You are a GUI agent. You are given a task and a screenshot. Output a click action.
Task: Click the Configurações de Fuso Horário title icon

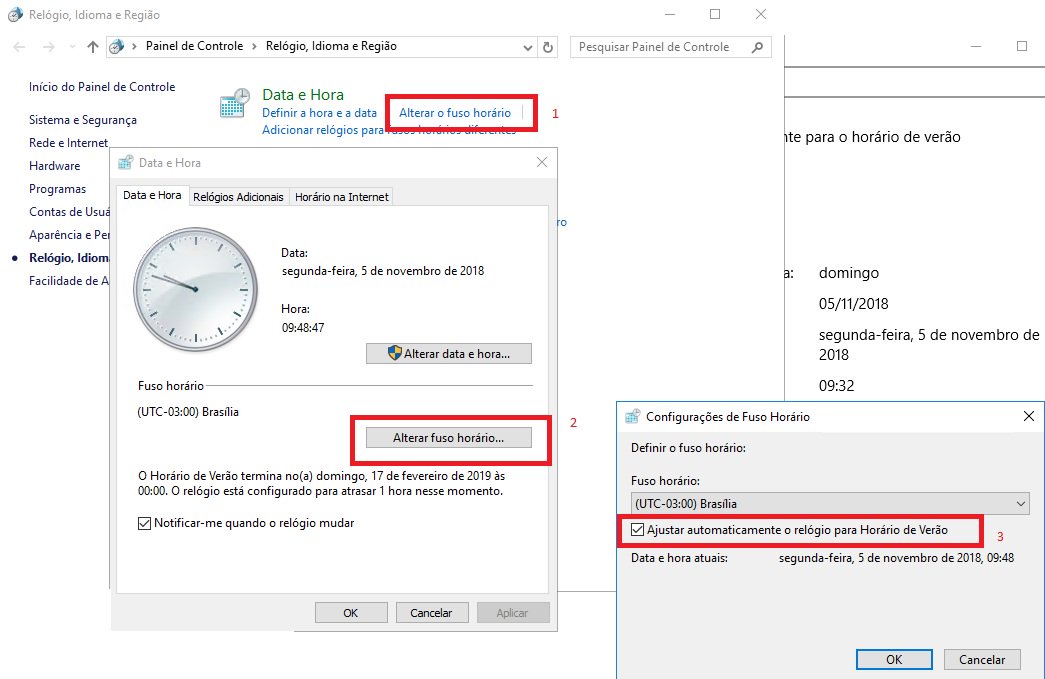632,417
